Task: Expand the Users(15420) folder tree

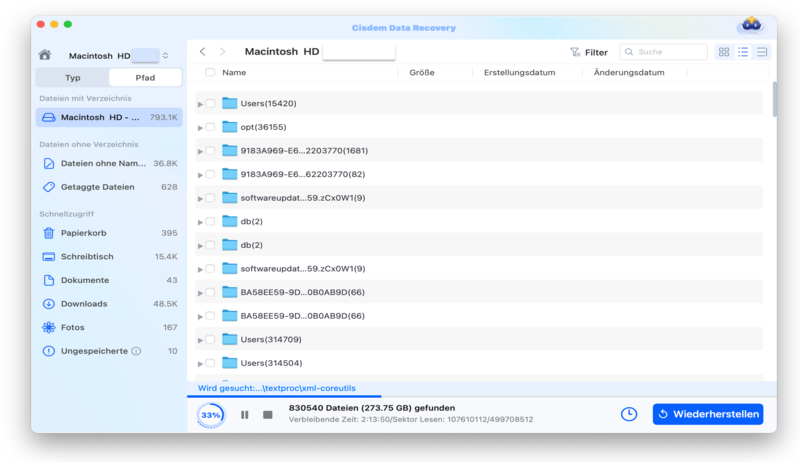Action: pyautogui.click(x=200, y=104)
